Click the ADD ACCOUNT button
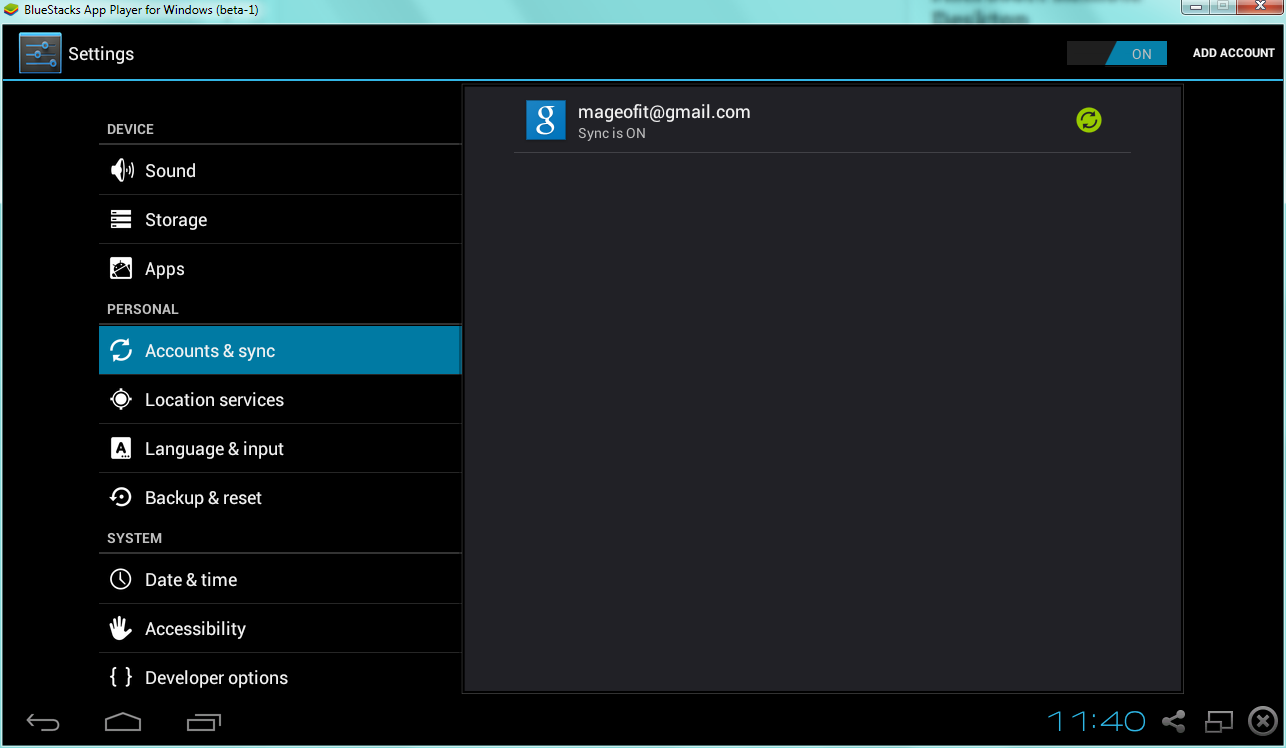The height and width of the screenshot is (748, 1286). pyautogui.click(x=1233, y=53)
